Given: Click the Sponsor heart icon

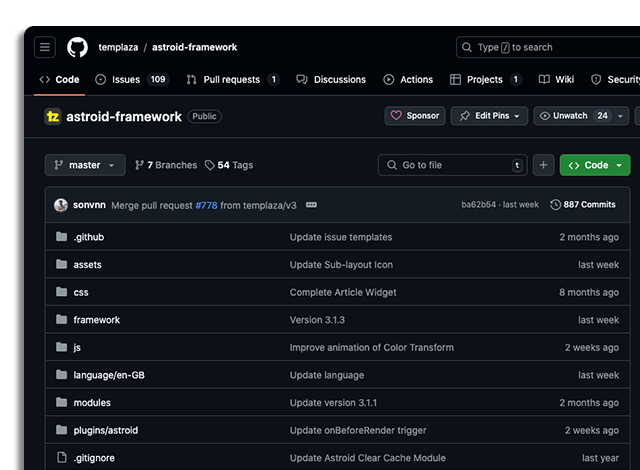Looking at the screenshot, I should [x=396, y=115].
